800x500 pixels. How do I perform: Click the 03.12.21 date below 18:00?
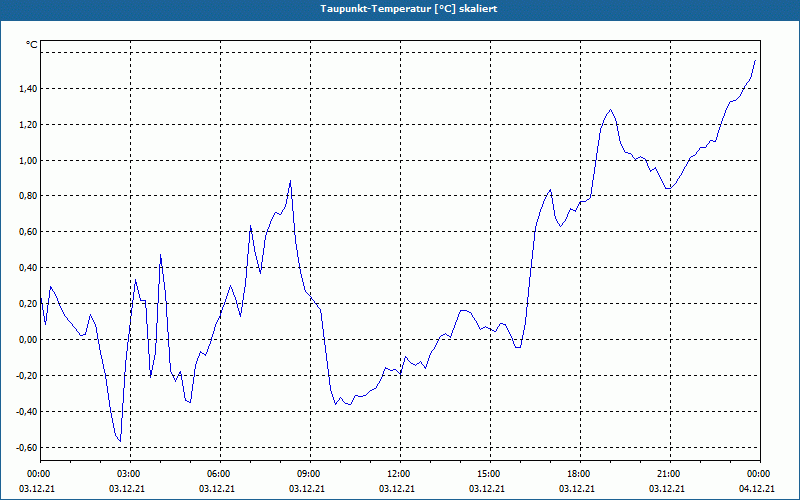[x=577, y=489]
